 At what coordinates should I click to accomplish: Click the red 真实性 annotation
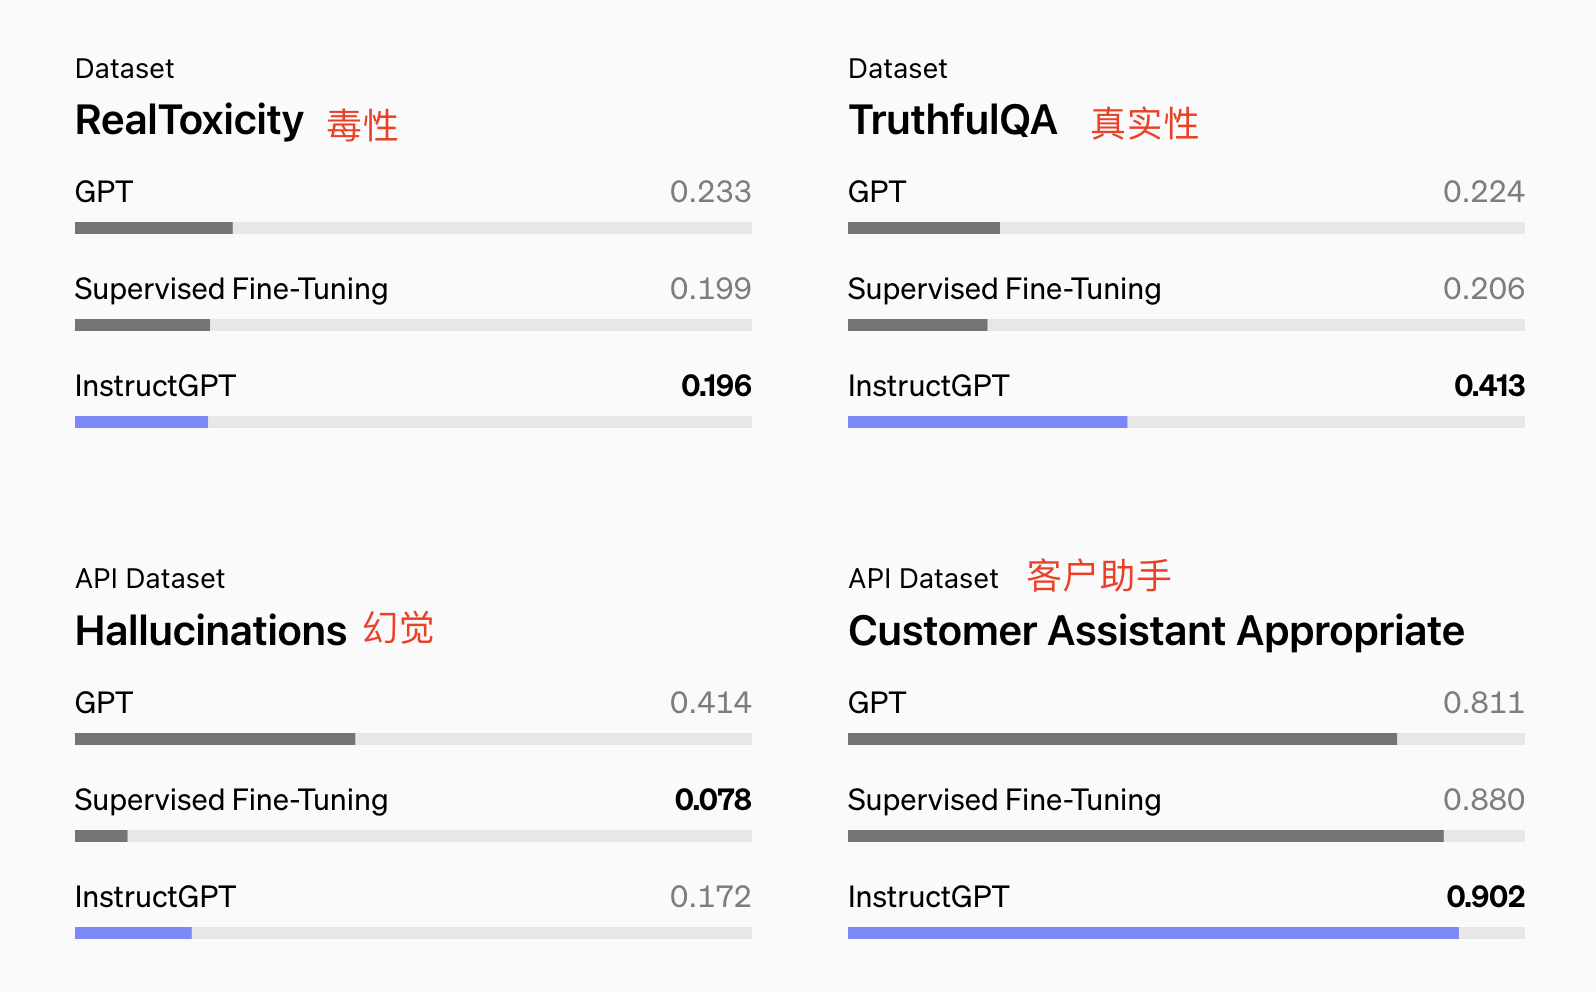click(1144, 124)
